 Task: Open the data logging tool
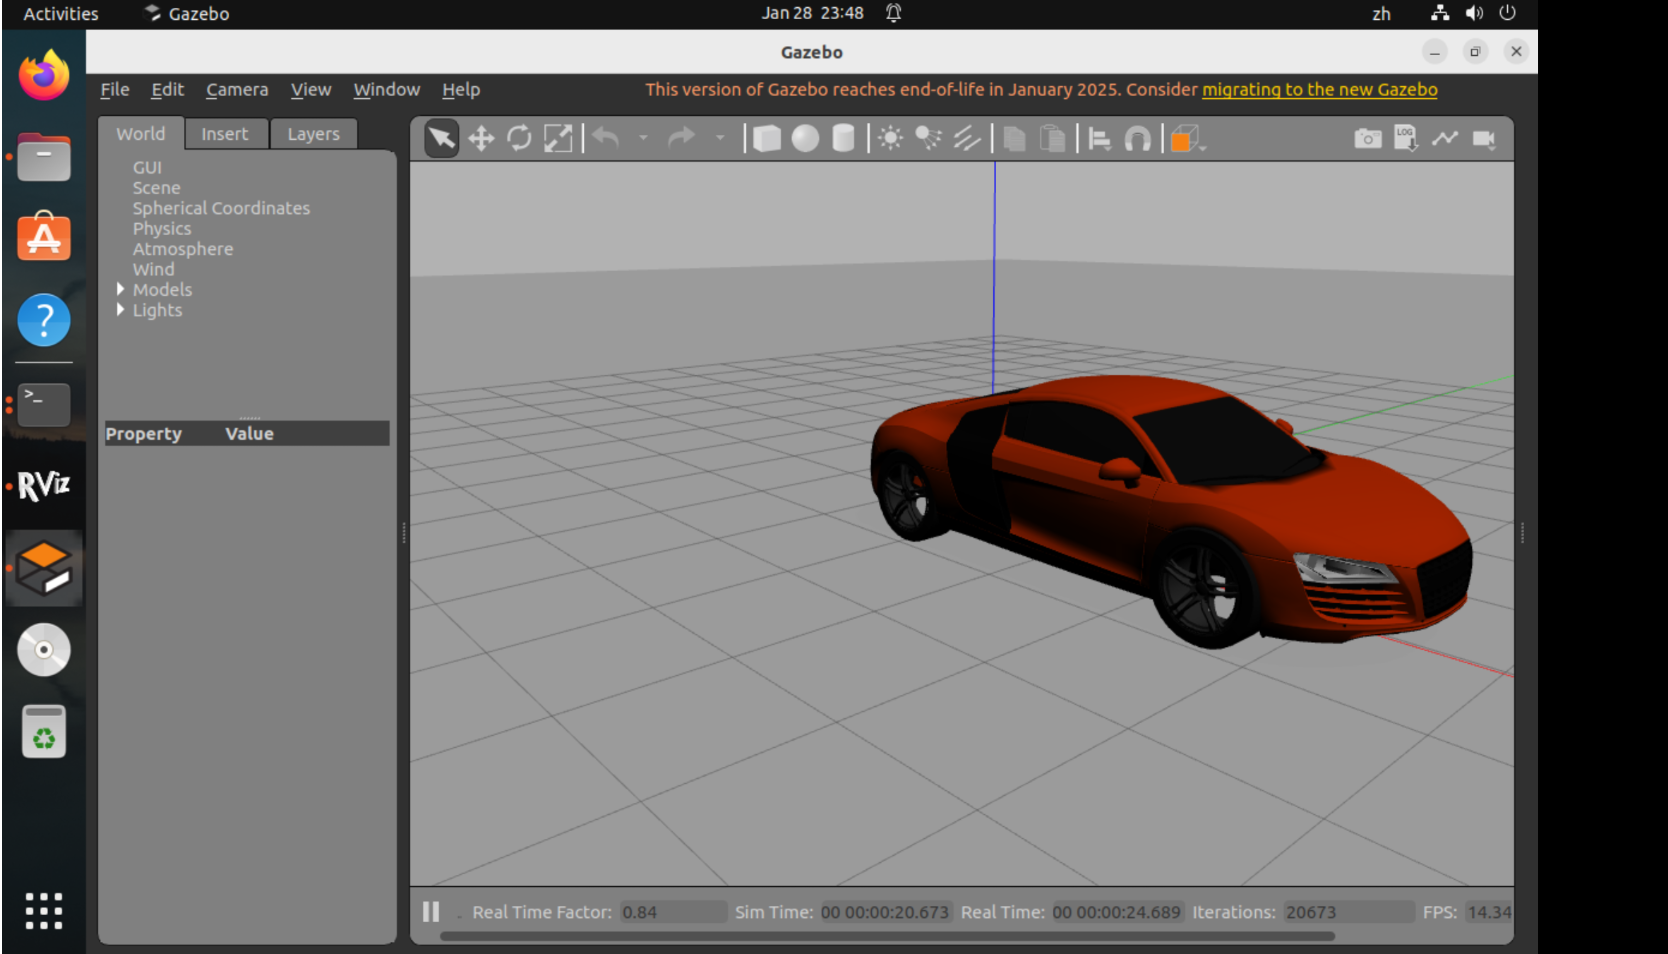click(x=1405, y=138)
